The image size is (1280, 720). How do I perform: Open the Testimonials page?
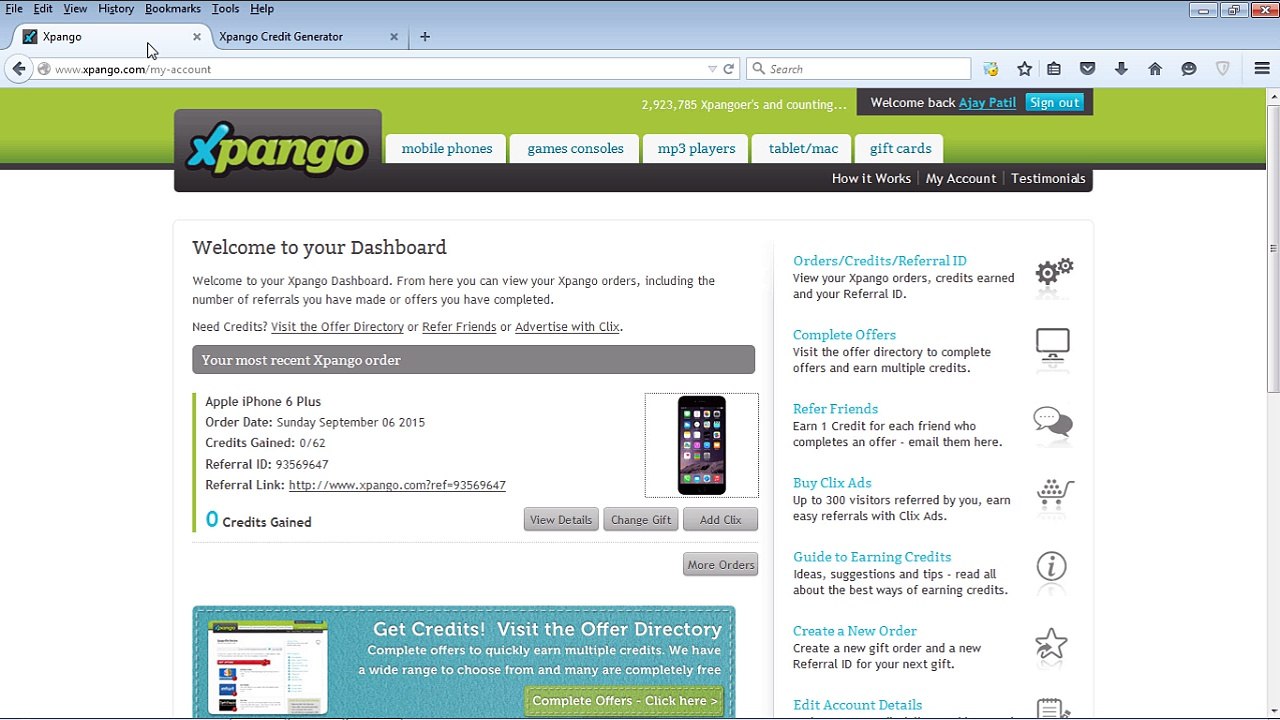(1048, 178)
